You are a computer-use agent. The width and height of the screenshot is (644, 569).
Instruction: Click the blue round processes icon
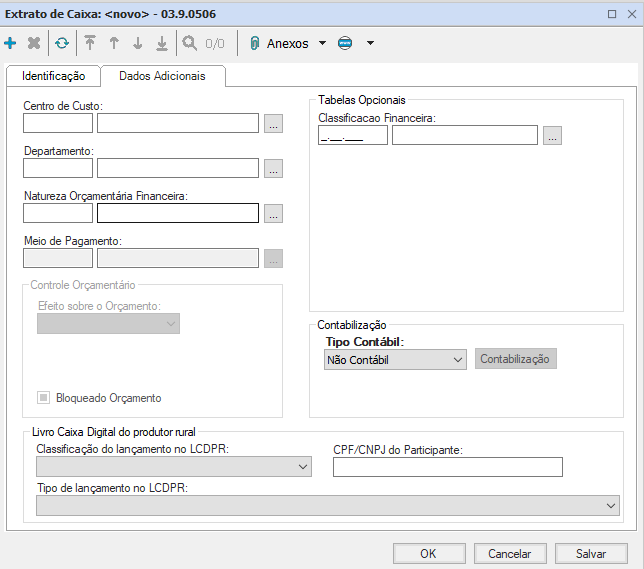345,43
